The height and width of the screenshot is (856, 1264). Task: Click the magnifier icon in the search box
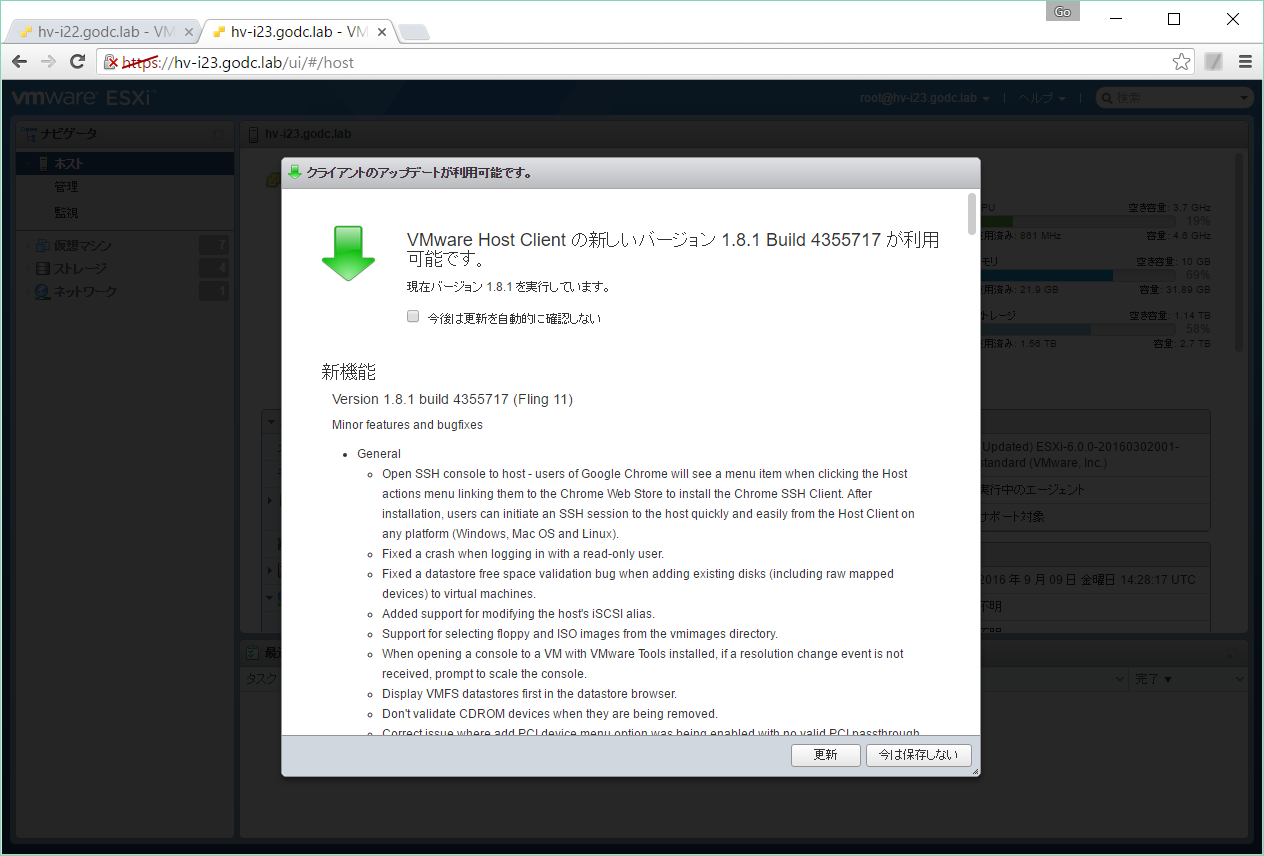pos(1107,98)
